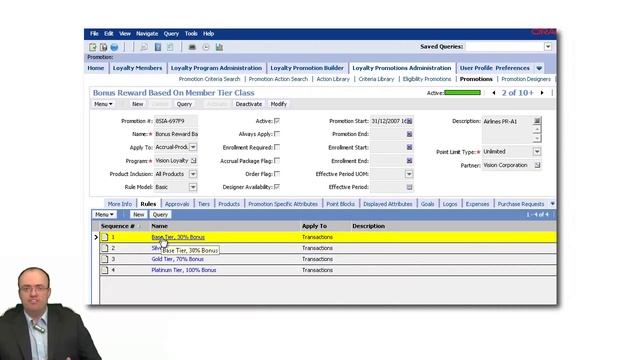The image size is (640, 360).
Task: Click the green Active status bar
Action: (x=462, y=93)
